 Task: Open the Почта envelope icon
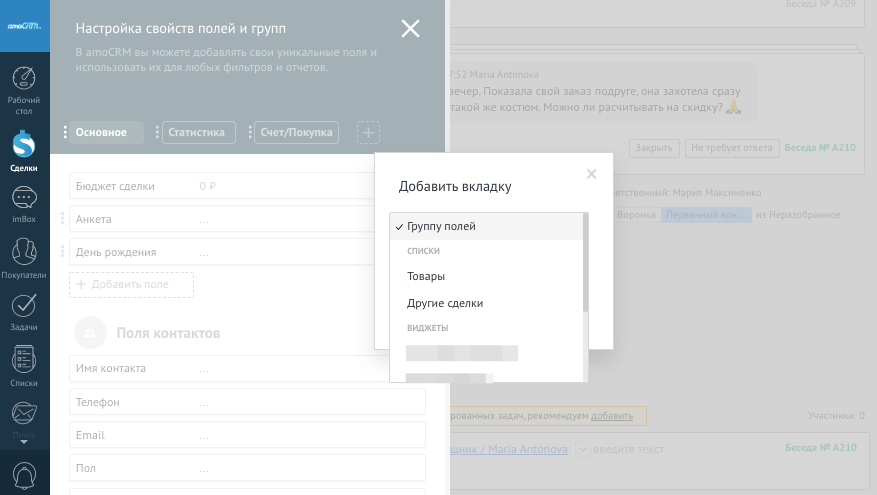tap(24, 412)
